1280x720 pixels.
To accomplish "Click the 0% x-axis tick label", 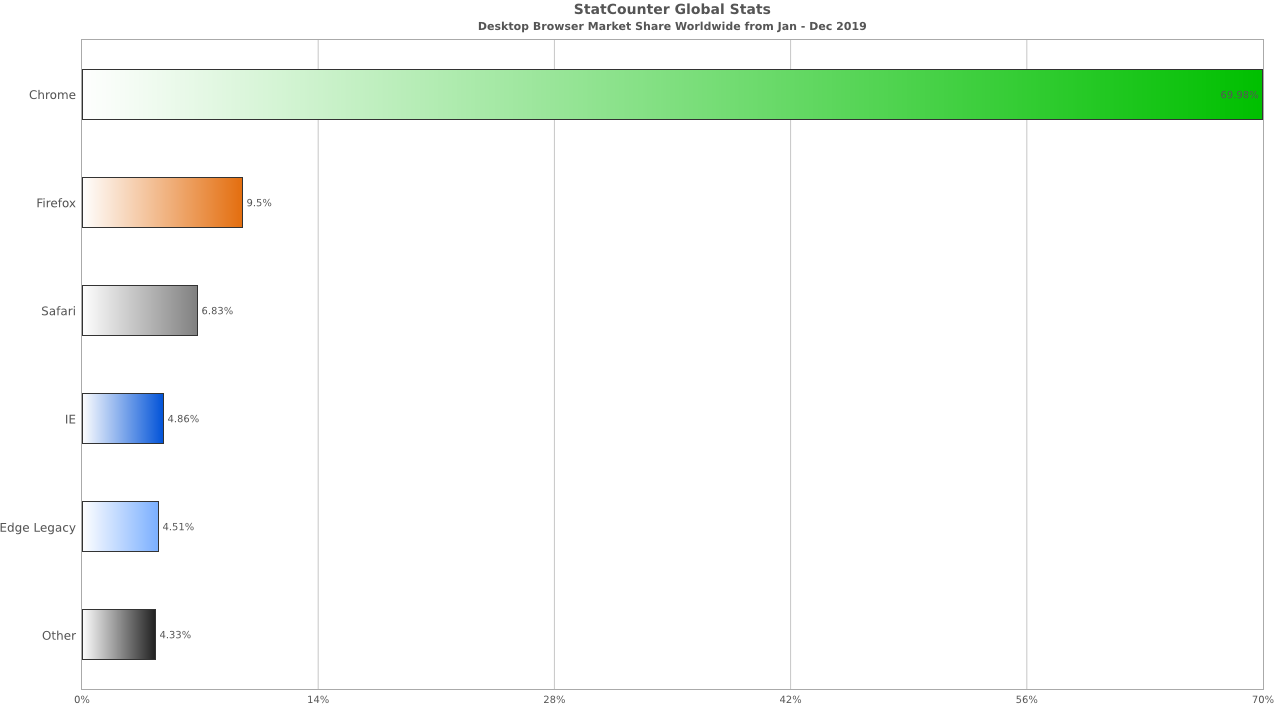I will pyautogui.click(x=82, y=699).
